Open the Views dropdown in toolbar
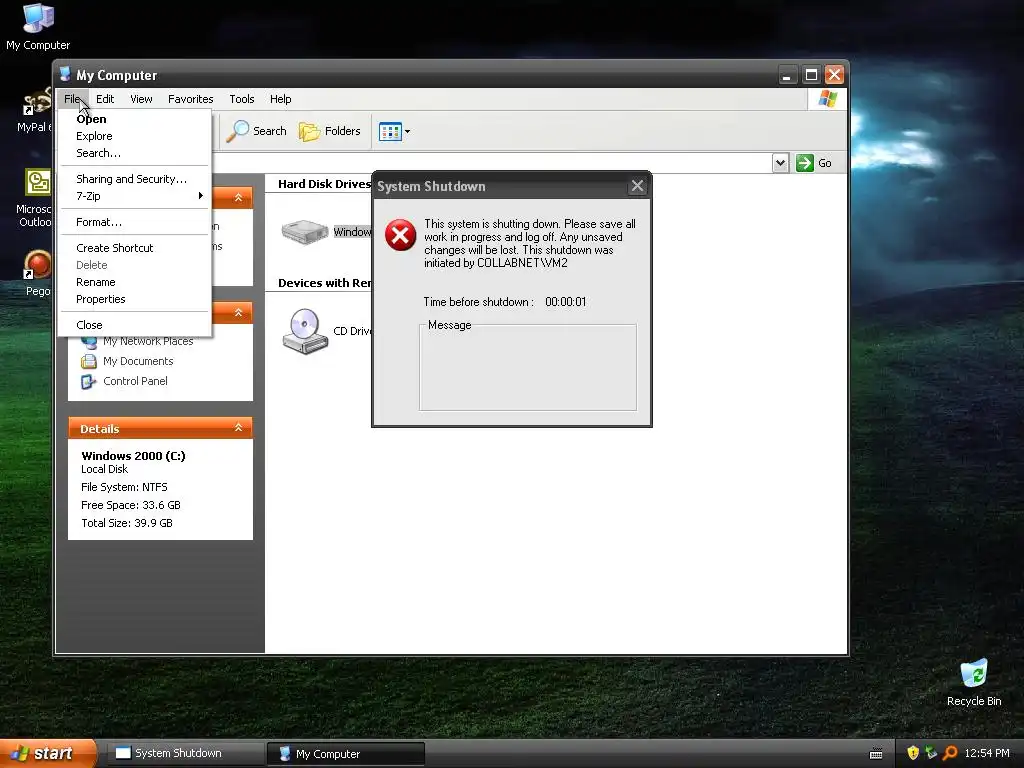 coord(394,131)
